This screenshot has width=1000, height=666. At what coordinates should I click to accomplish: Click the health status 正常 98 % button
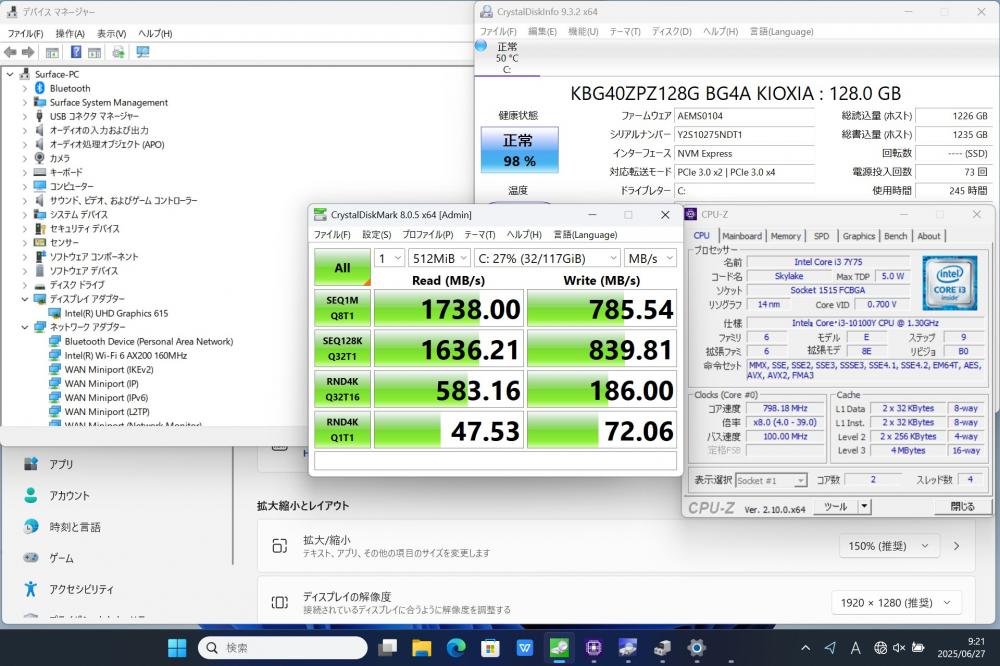pyautogui.click(x=519, y=150)
